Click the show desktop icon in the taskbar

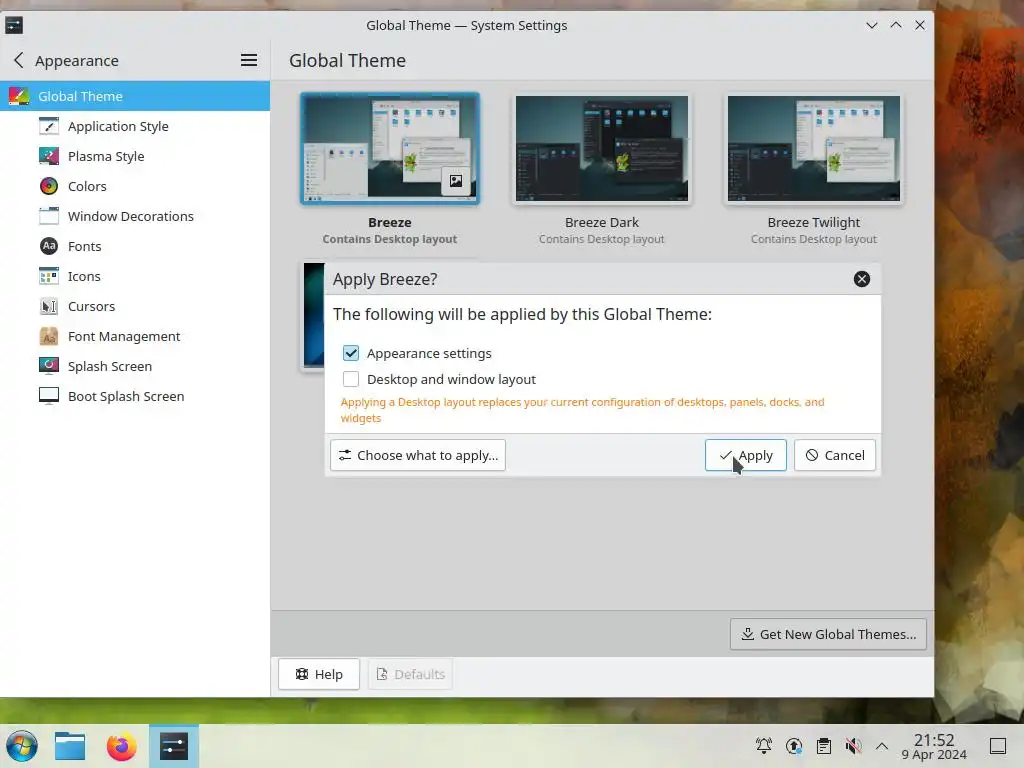tap(998, 746)
